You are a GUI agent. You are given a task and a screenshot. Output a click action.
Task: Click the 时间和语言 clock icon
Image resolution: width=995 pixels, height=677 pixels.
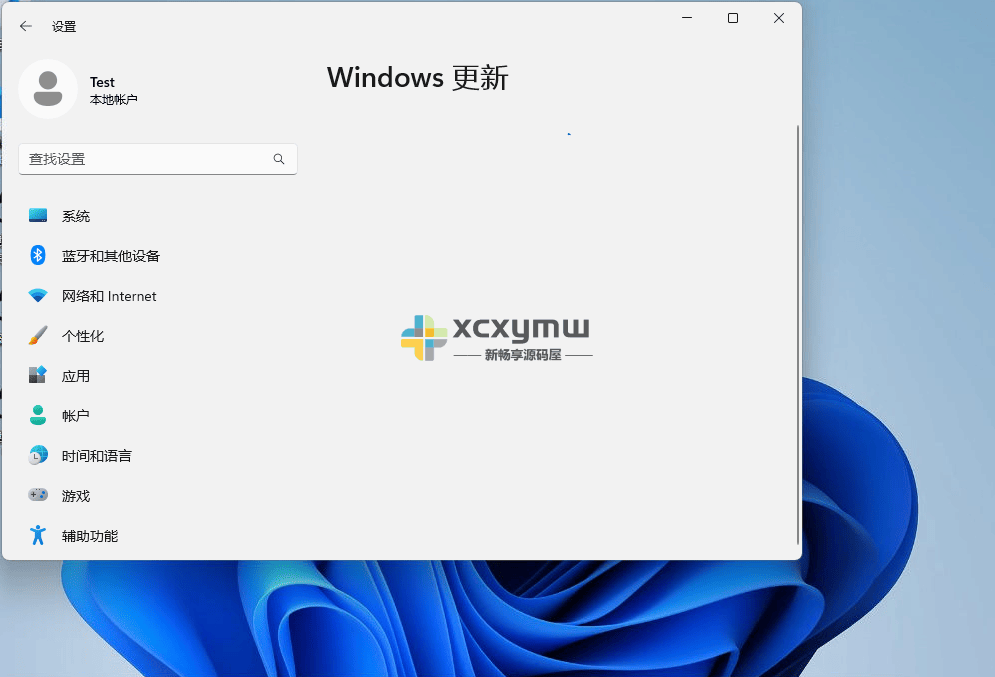pos(36,455)
